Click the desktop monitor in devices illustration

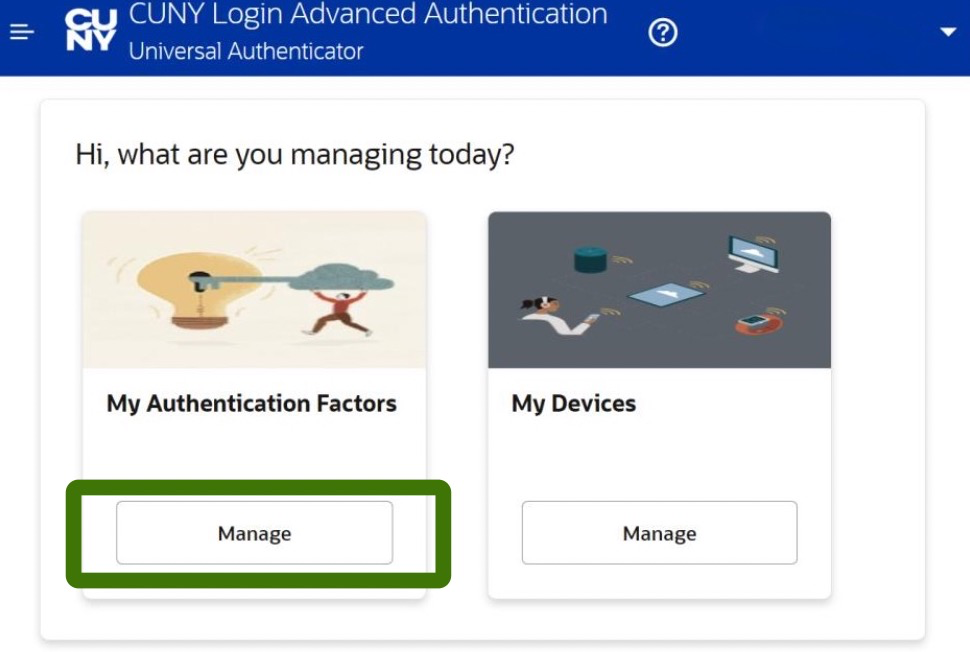753,254
